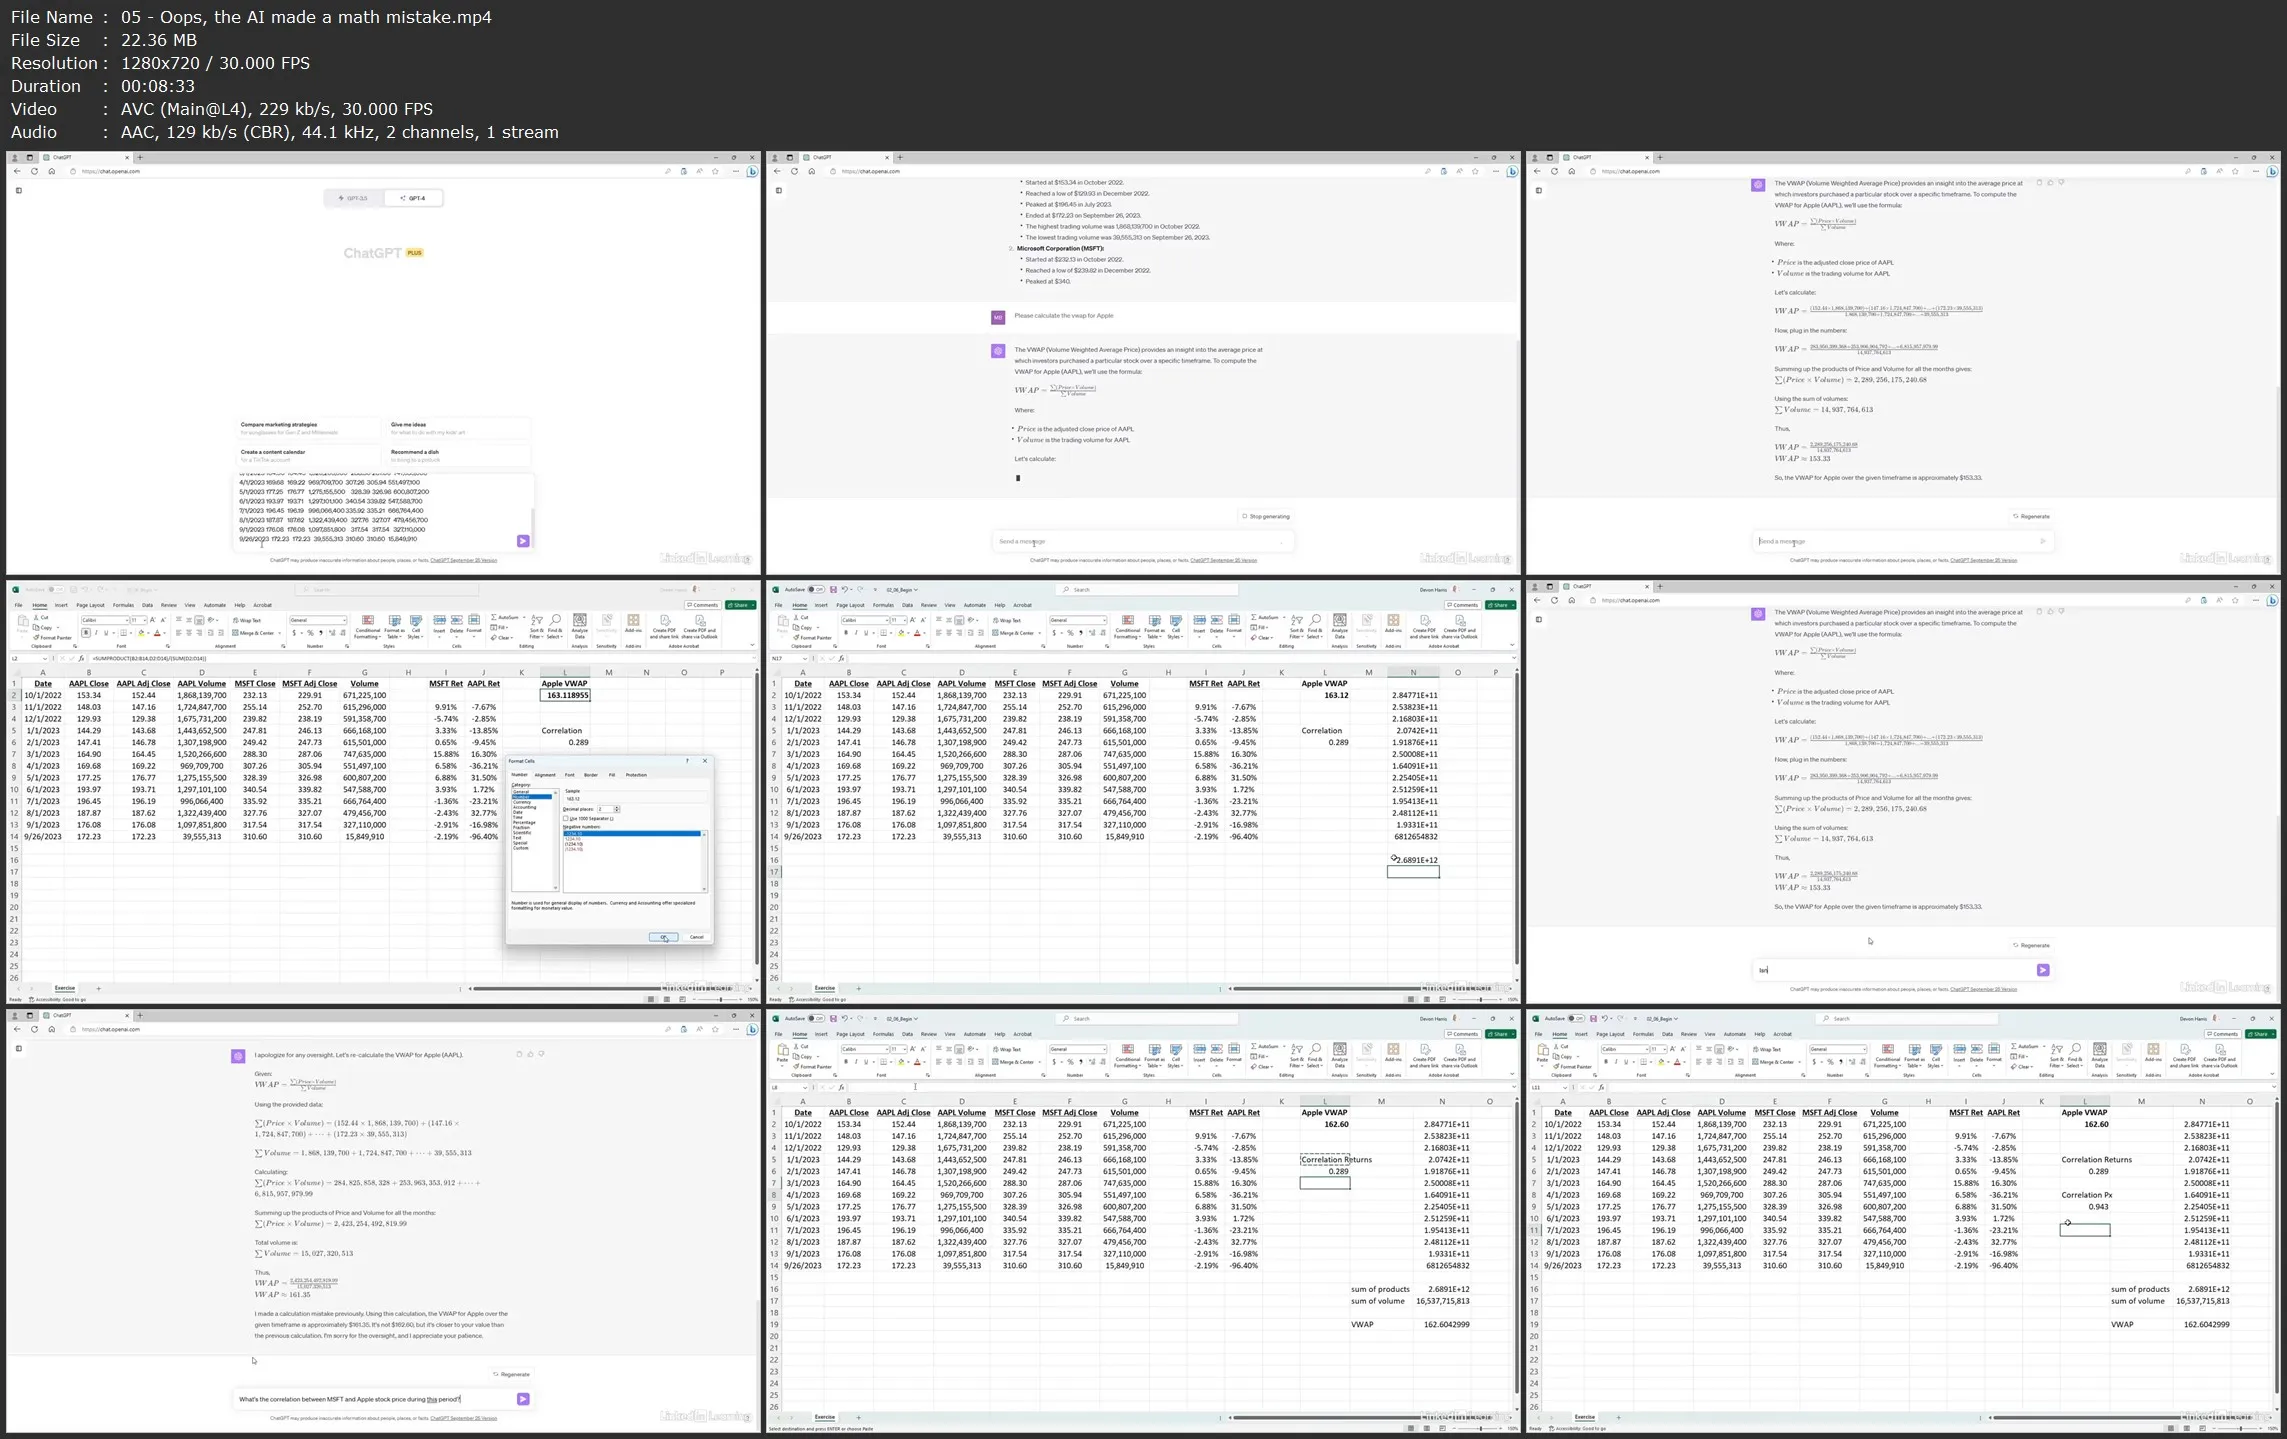Open sidebar toggle icon on GPT-4 selector page
This screenshot has width=2287, height=1439.
click(x=18, y=190)
